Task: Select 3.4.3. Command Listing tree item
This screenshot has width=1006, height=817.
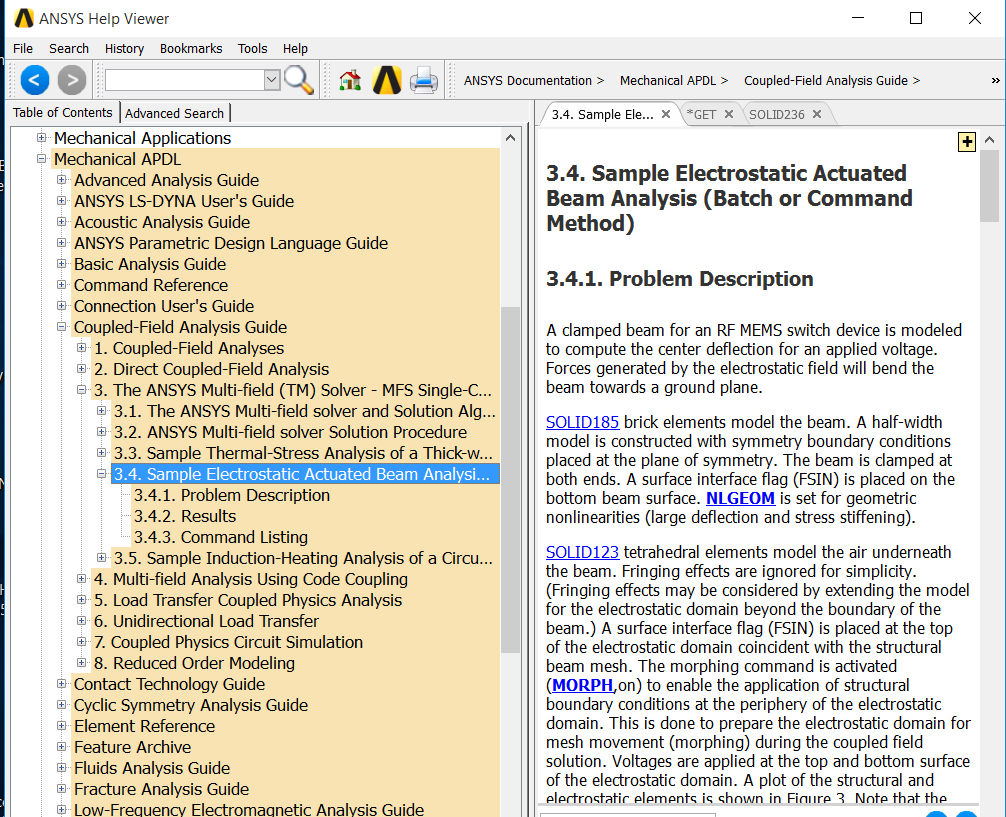Action: tap(220, 537)
